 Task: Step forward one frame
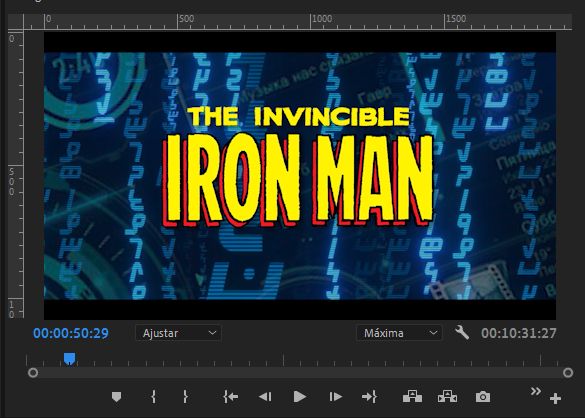(x=335, y=397)
